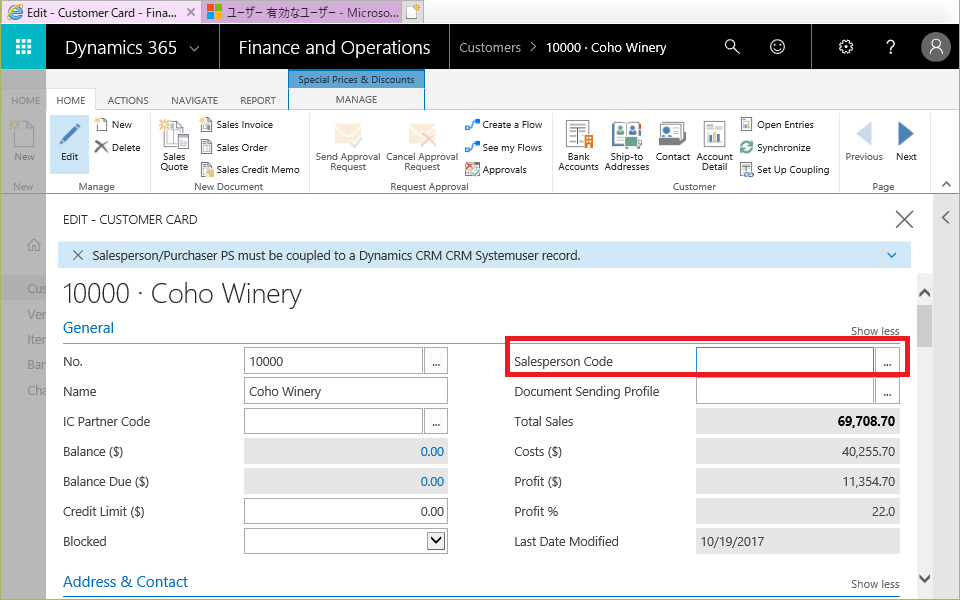
Task: Expand the side pane arrow
Action: pyautogui.click(x=946, y=217)
